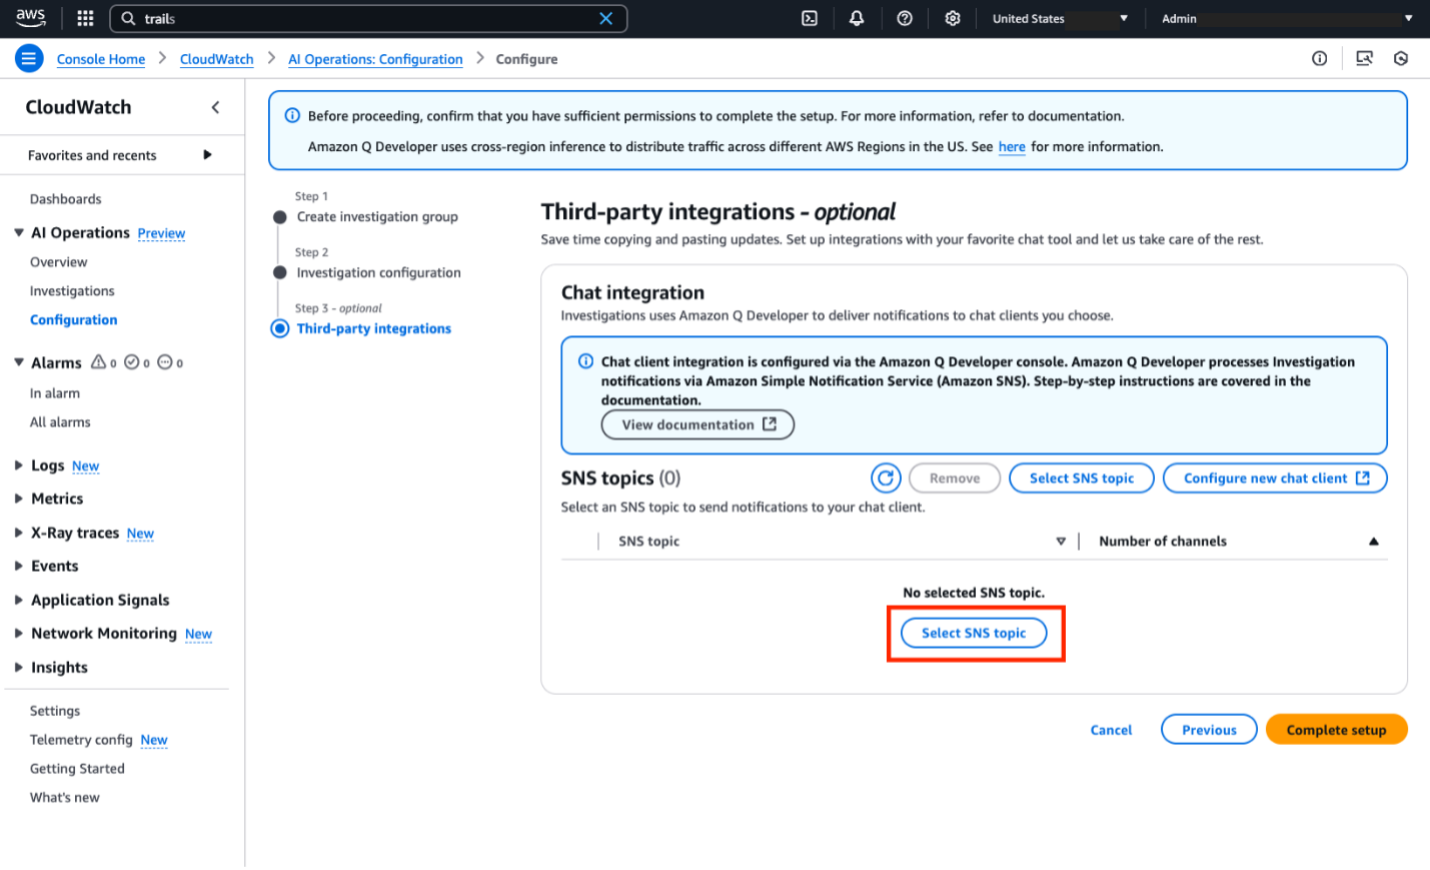Image resolution: width=1430 pixels, height=870 pixels.
Task: Click the Configure new chat client button
Action: pos(1276,478)
